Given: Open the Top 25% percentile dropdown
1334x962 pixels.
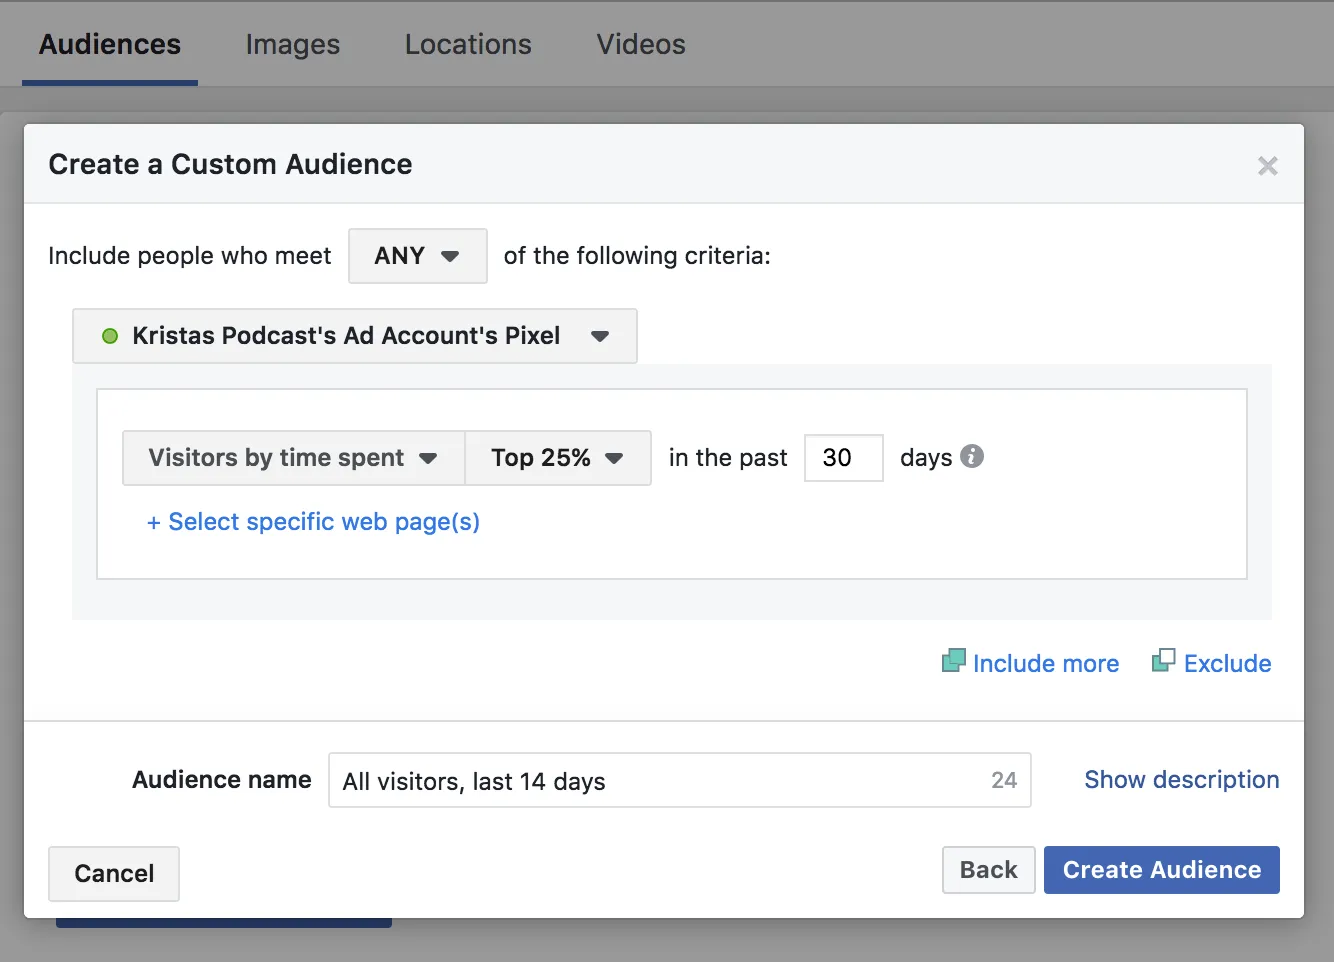Looking at the screenshot, I should [x=558, y=458].
